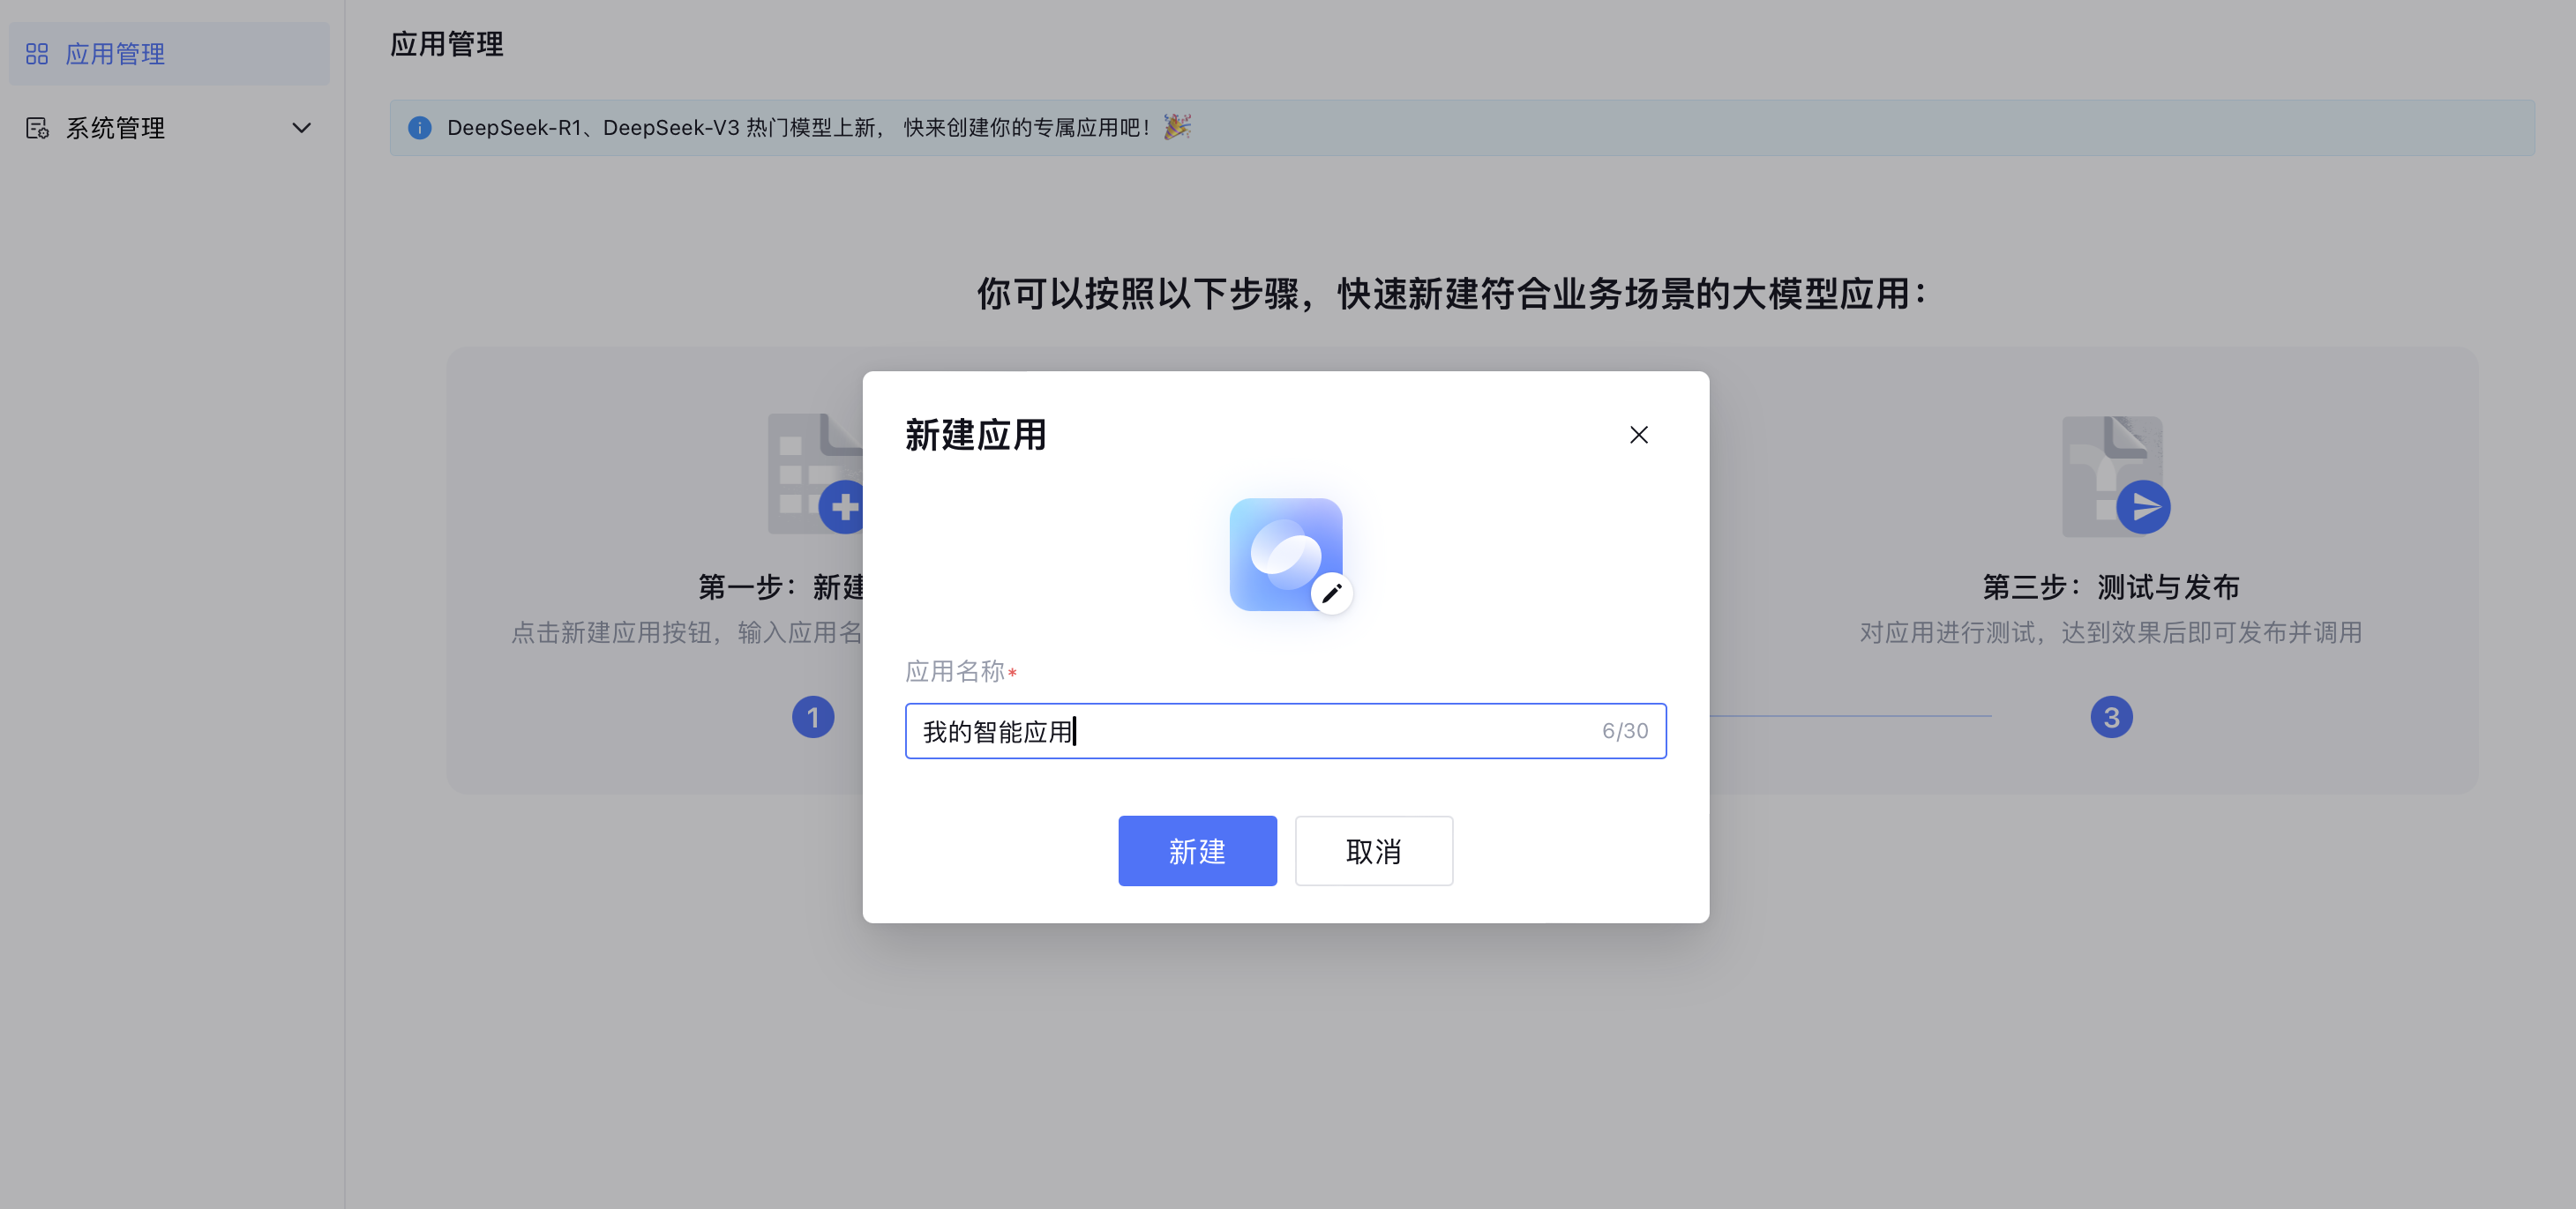Click the 应用名称 input field

coord(1250,731)
